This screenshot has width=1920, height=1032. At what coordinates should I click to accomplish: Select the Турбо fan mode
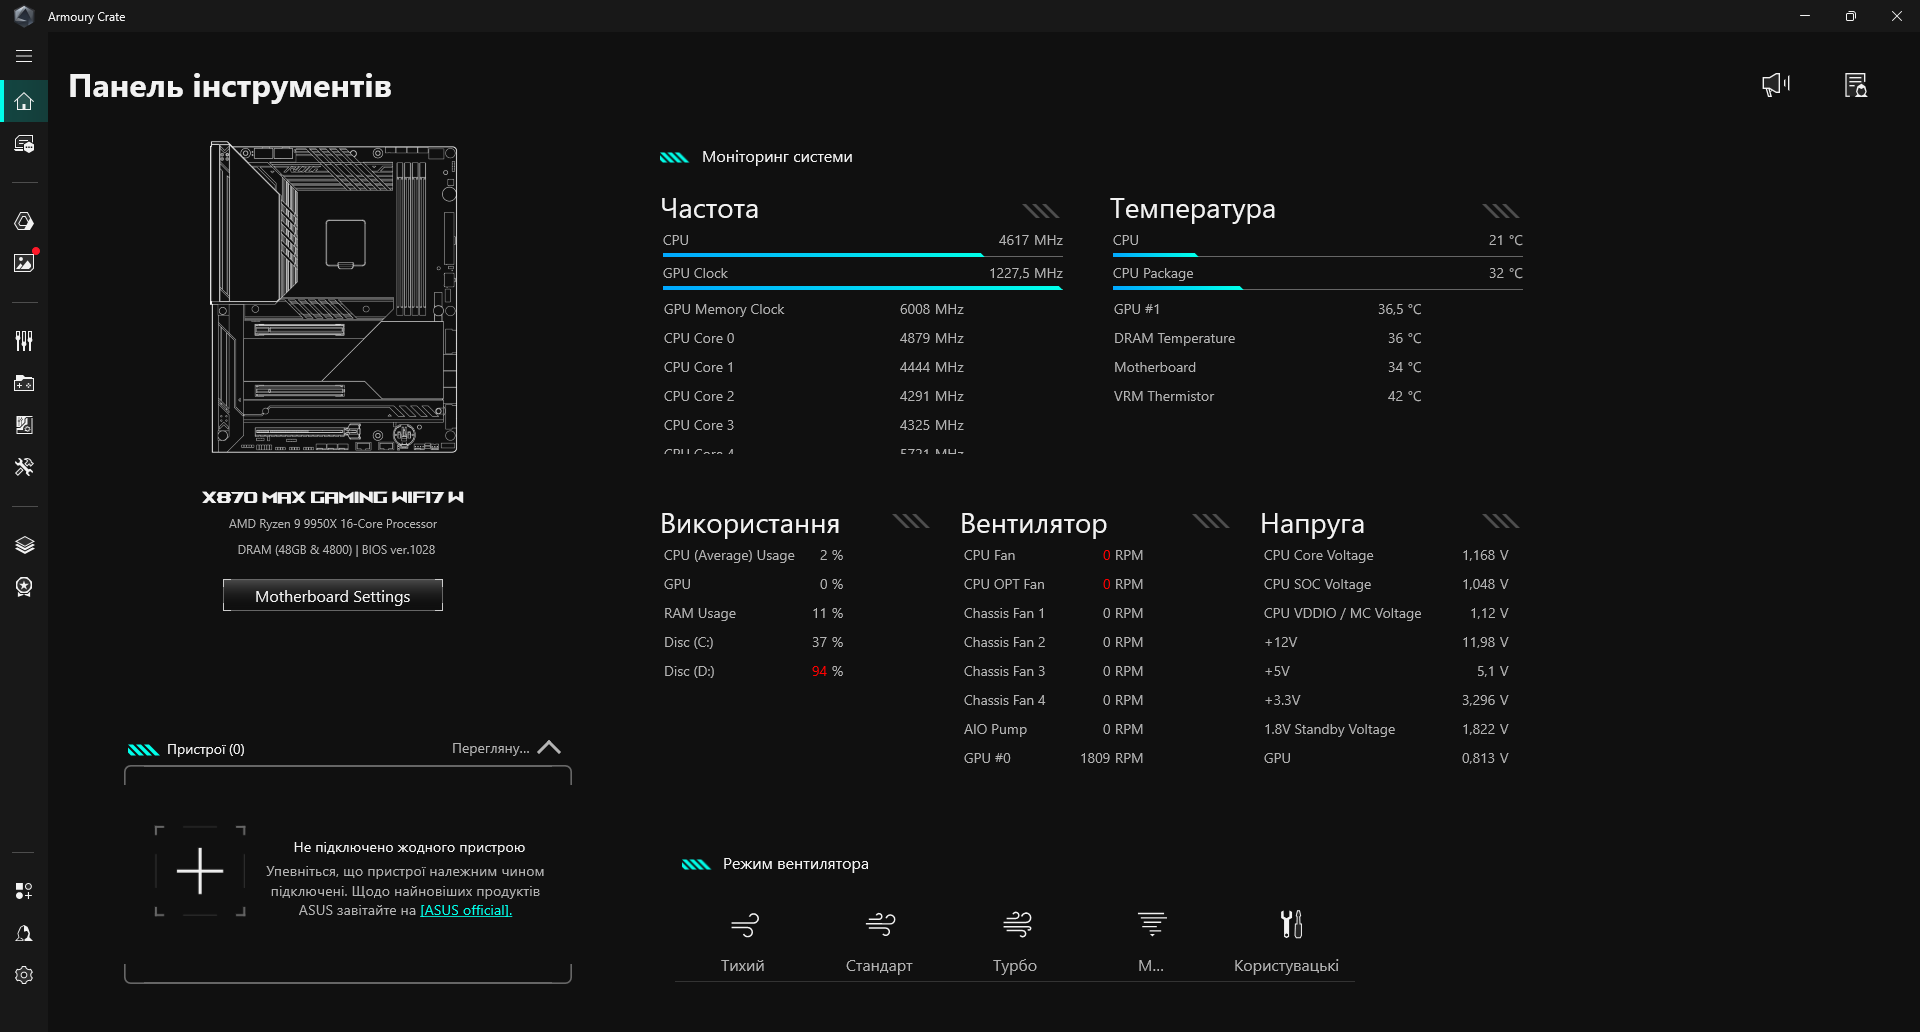1015,942
